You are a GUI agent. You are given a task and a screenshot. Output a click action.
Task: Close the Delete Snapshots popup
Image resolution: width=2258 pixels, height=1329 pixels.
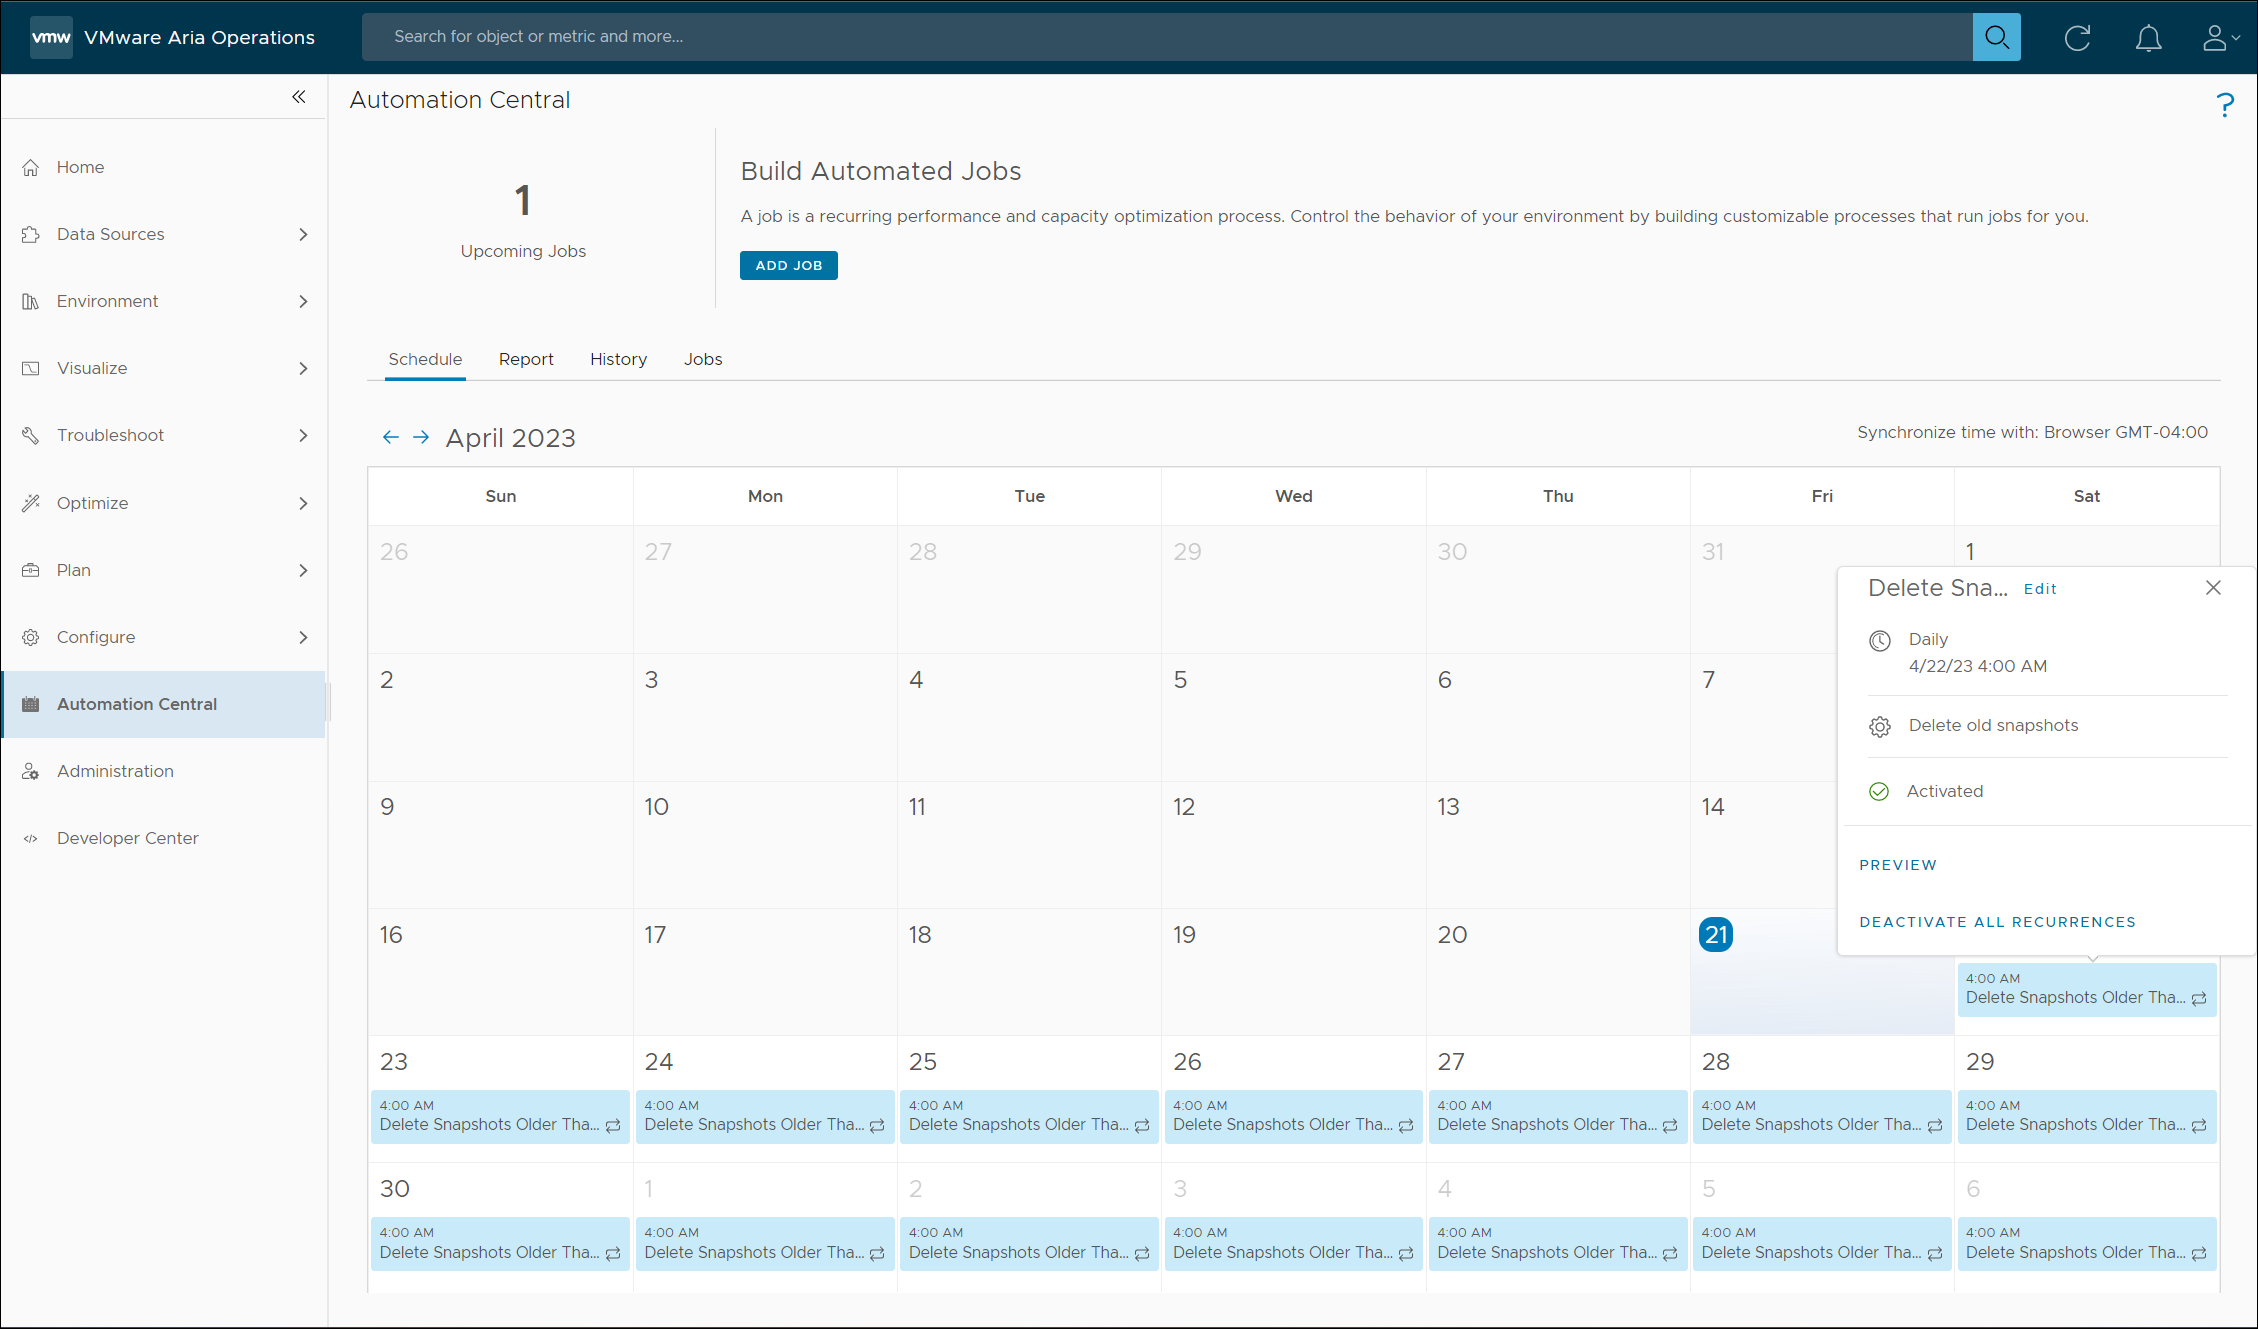[2213, 588]
